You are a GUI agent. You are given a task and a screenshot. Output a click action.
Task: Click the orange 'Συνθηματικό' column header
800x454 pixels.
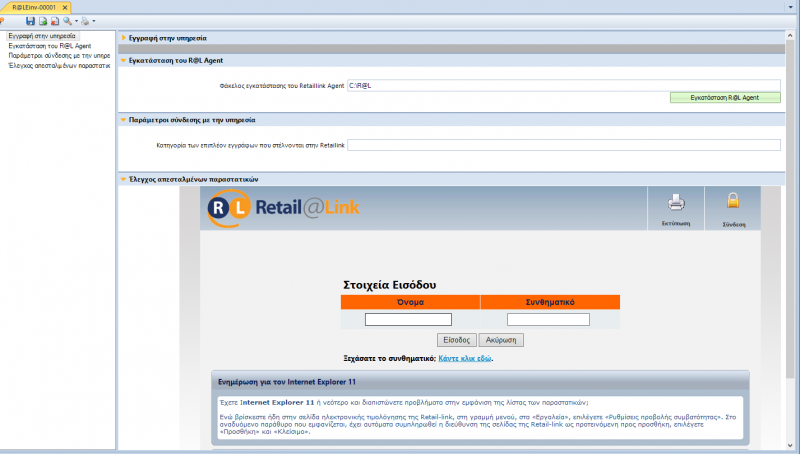(550, 302)
